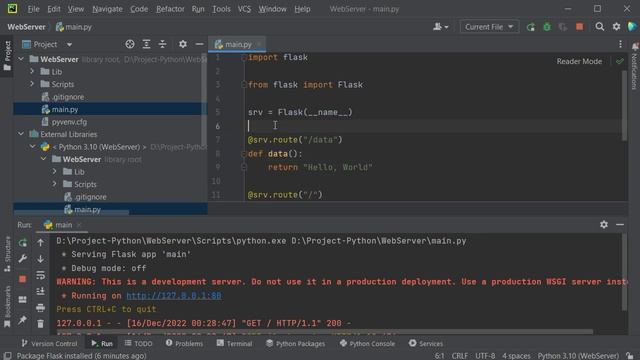Expand Lib folder under External Libraries
640x360 pixels.
pyautogui.click(x=55, y=172)
